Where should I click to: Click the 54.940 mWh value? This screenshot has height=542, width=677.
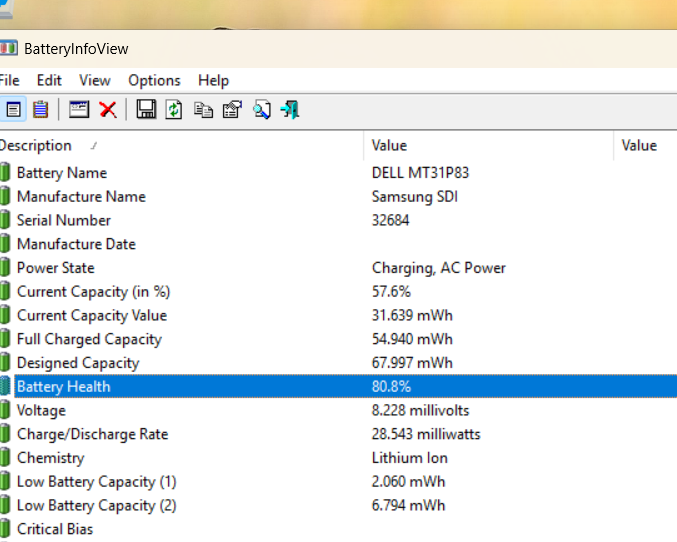[x=412, y=339]
